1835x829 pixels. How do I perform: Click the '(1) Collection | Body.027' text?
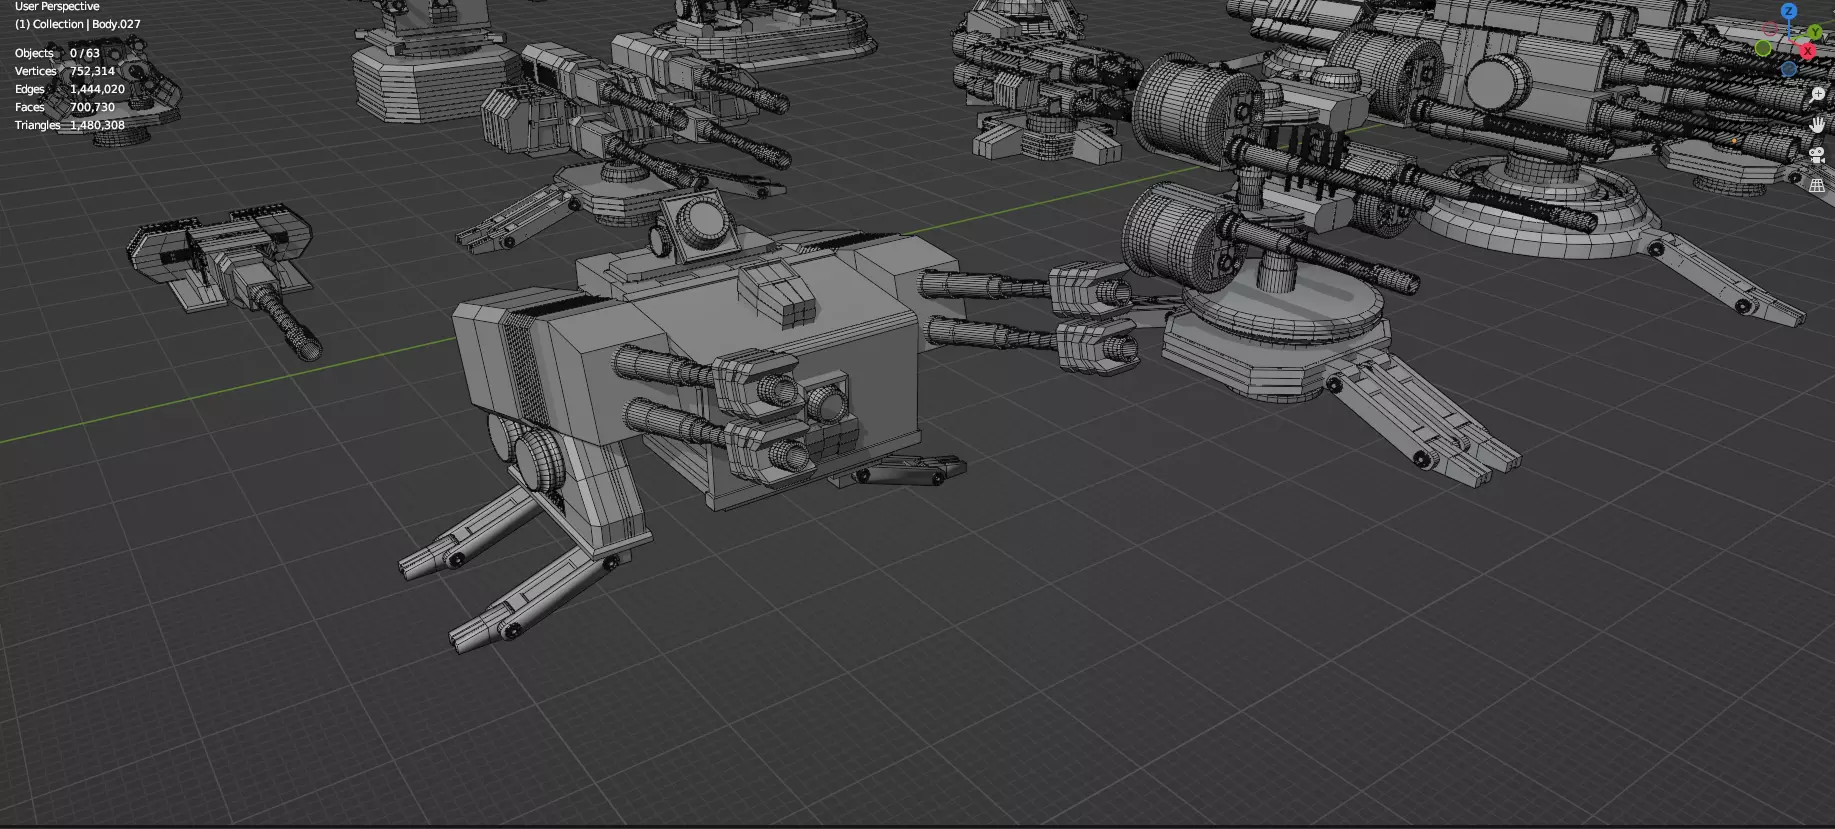click(x=77, y=24)
